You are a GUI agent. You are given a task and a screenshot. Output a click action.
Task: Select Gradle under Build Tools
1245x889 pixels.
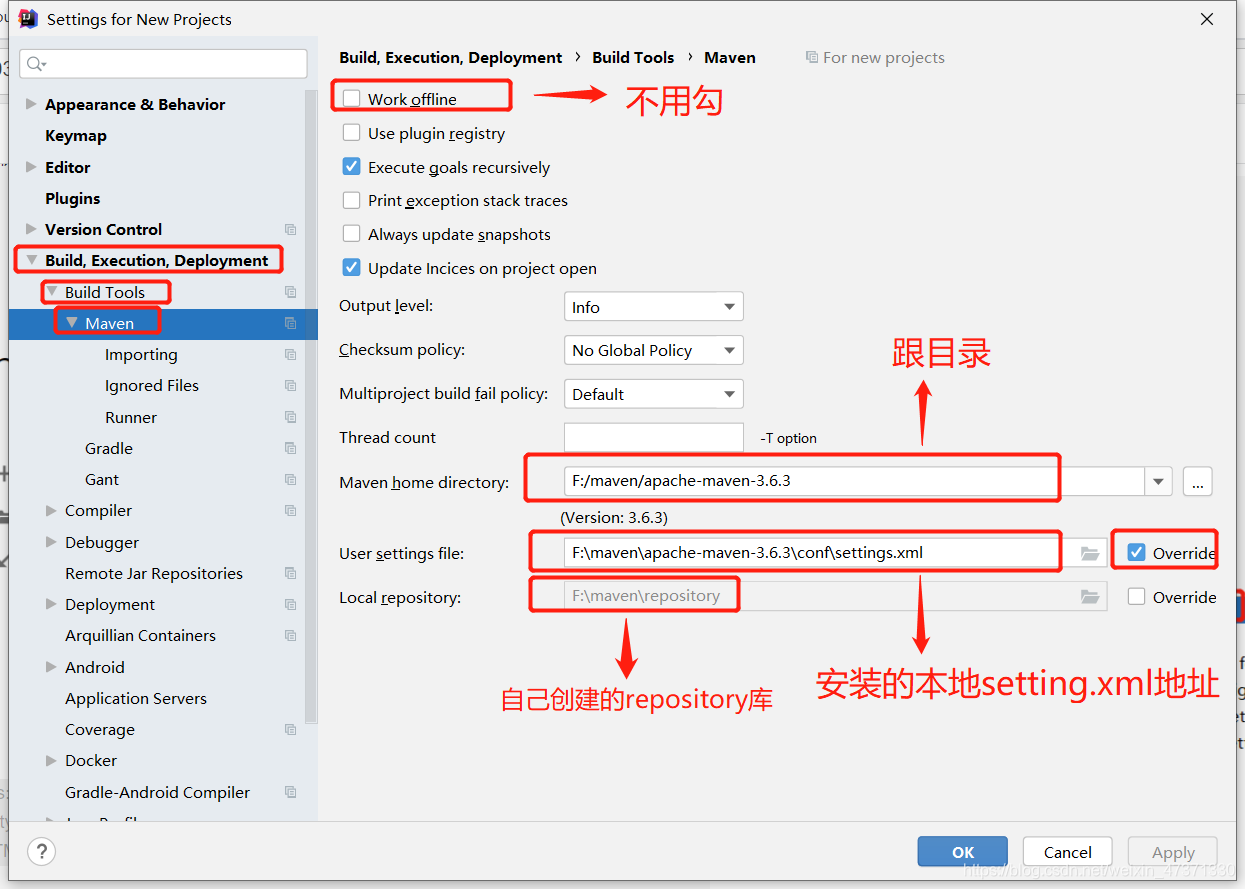click(x=109, y=448)
